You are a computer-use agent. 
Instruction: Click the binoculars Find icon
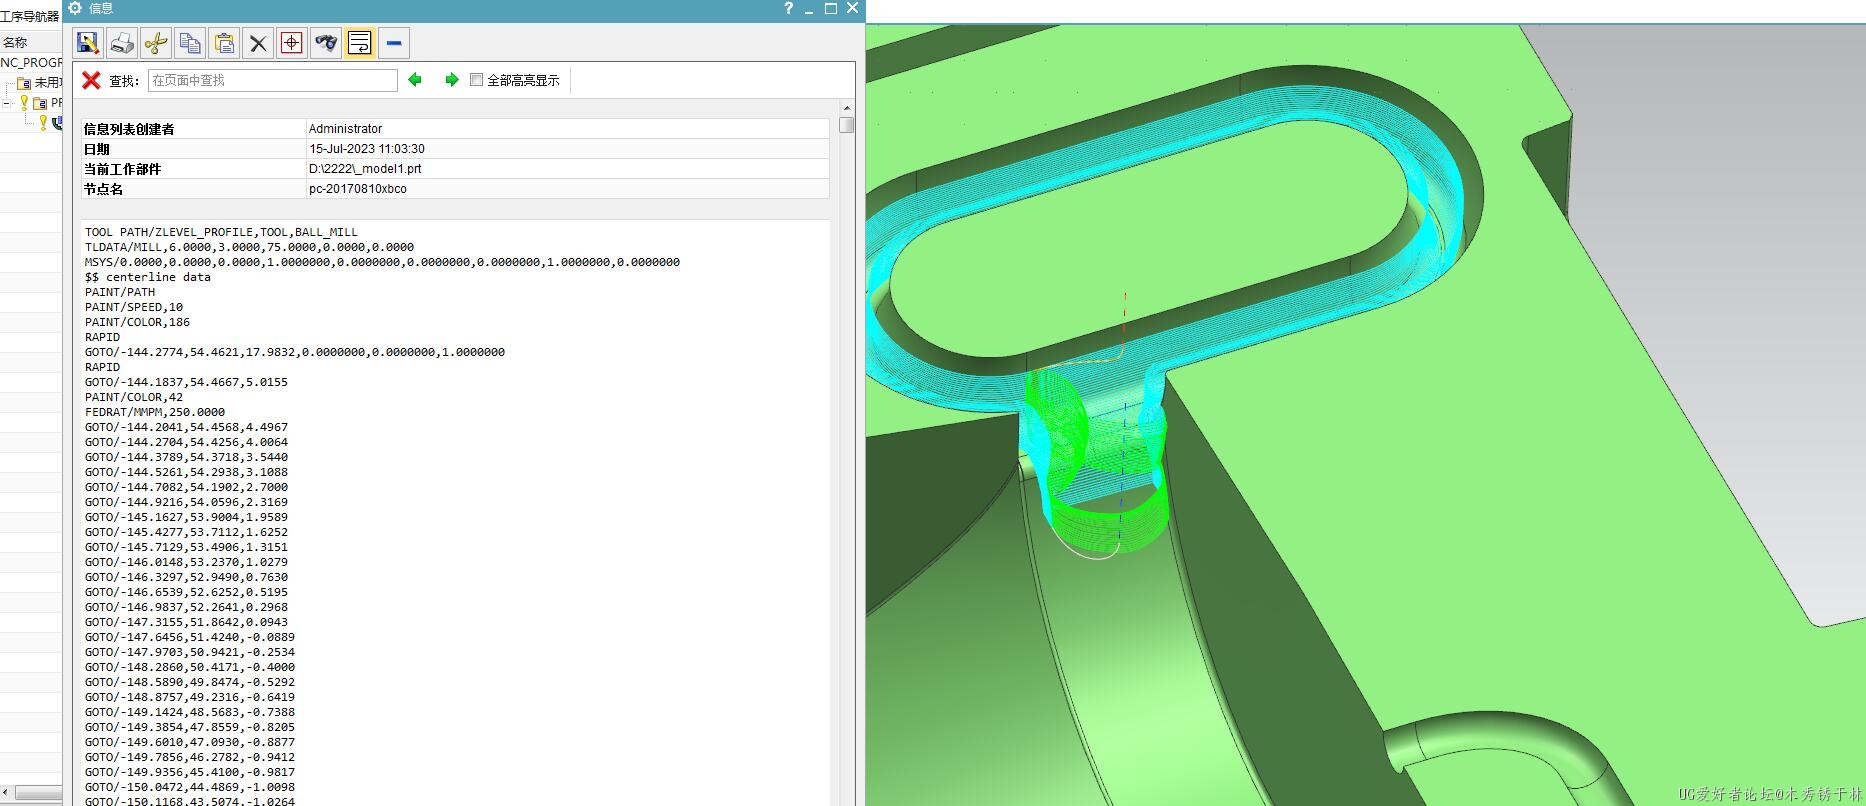pos(326,43)
